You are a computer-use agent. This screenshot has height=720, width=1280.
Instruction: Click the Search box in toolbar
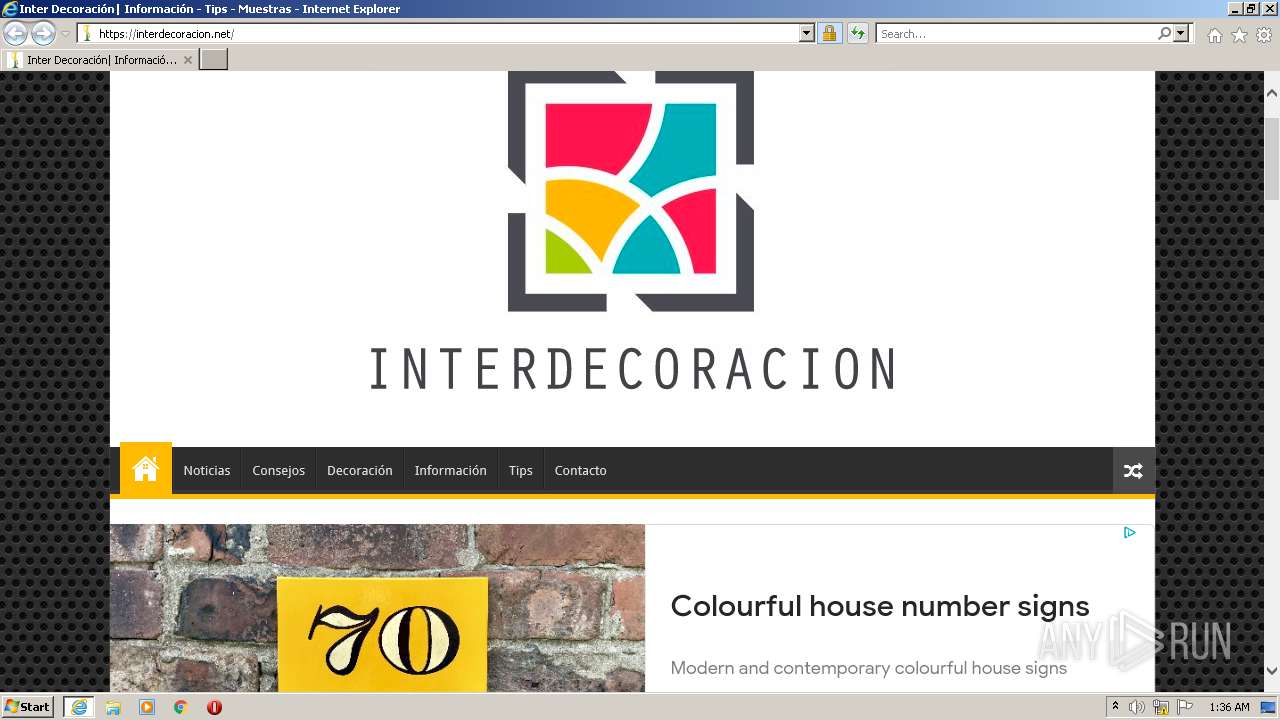coord(1015,33)
